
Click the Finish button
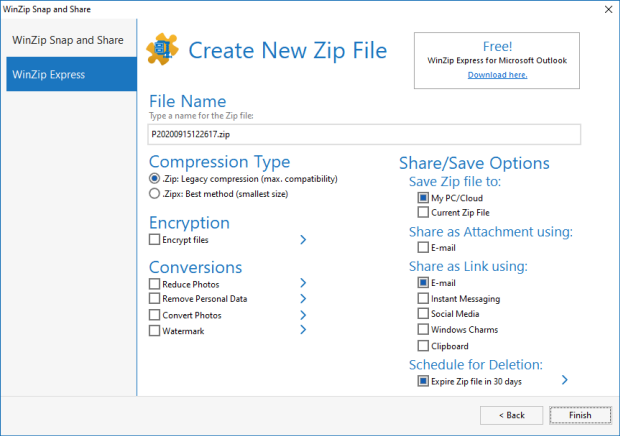click(x=580, y=415)
